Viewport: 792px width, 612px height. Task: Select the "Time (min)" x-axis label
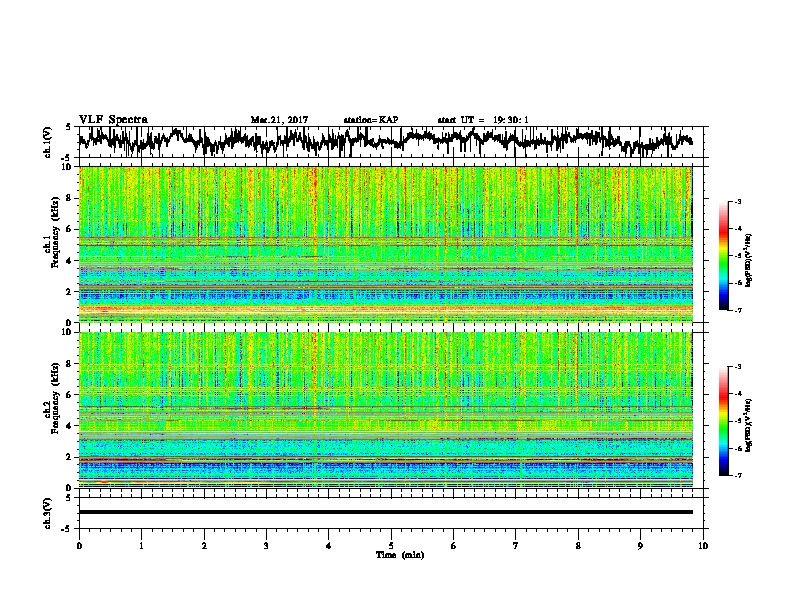(400, 555)
